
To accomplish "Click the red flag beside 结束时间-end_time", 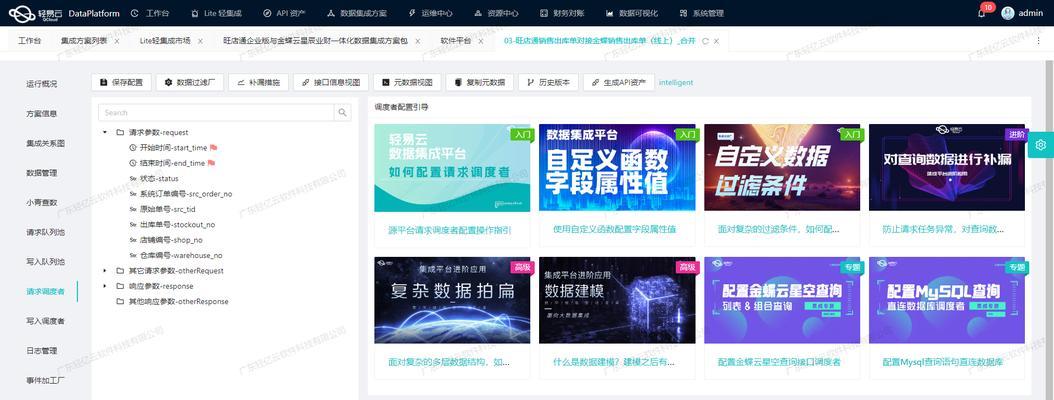I will [x=211, y=163].
